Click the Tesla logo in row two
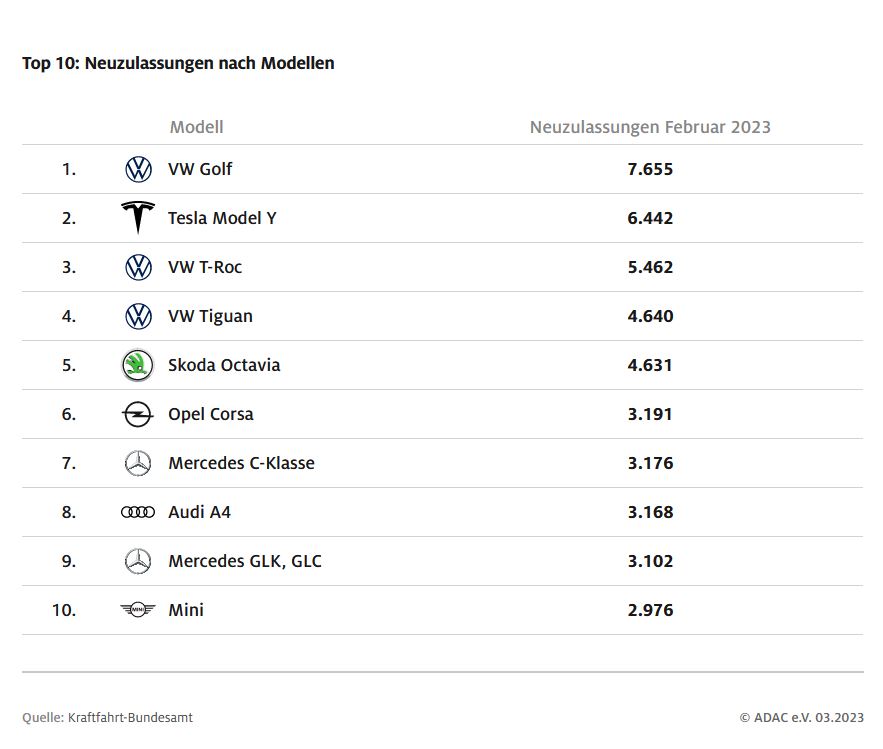The image size is (883, 749). point(138,217)
